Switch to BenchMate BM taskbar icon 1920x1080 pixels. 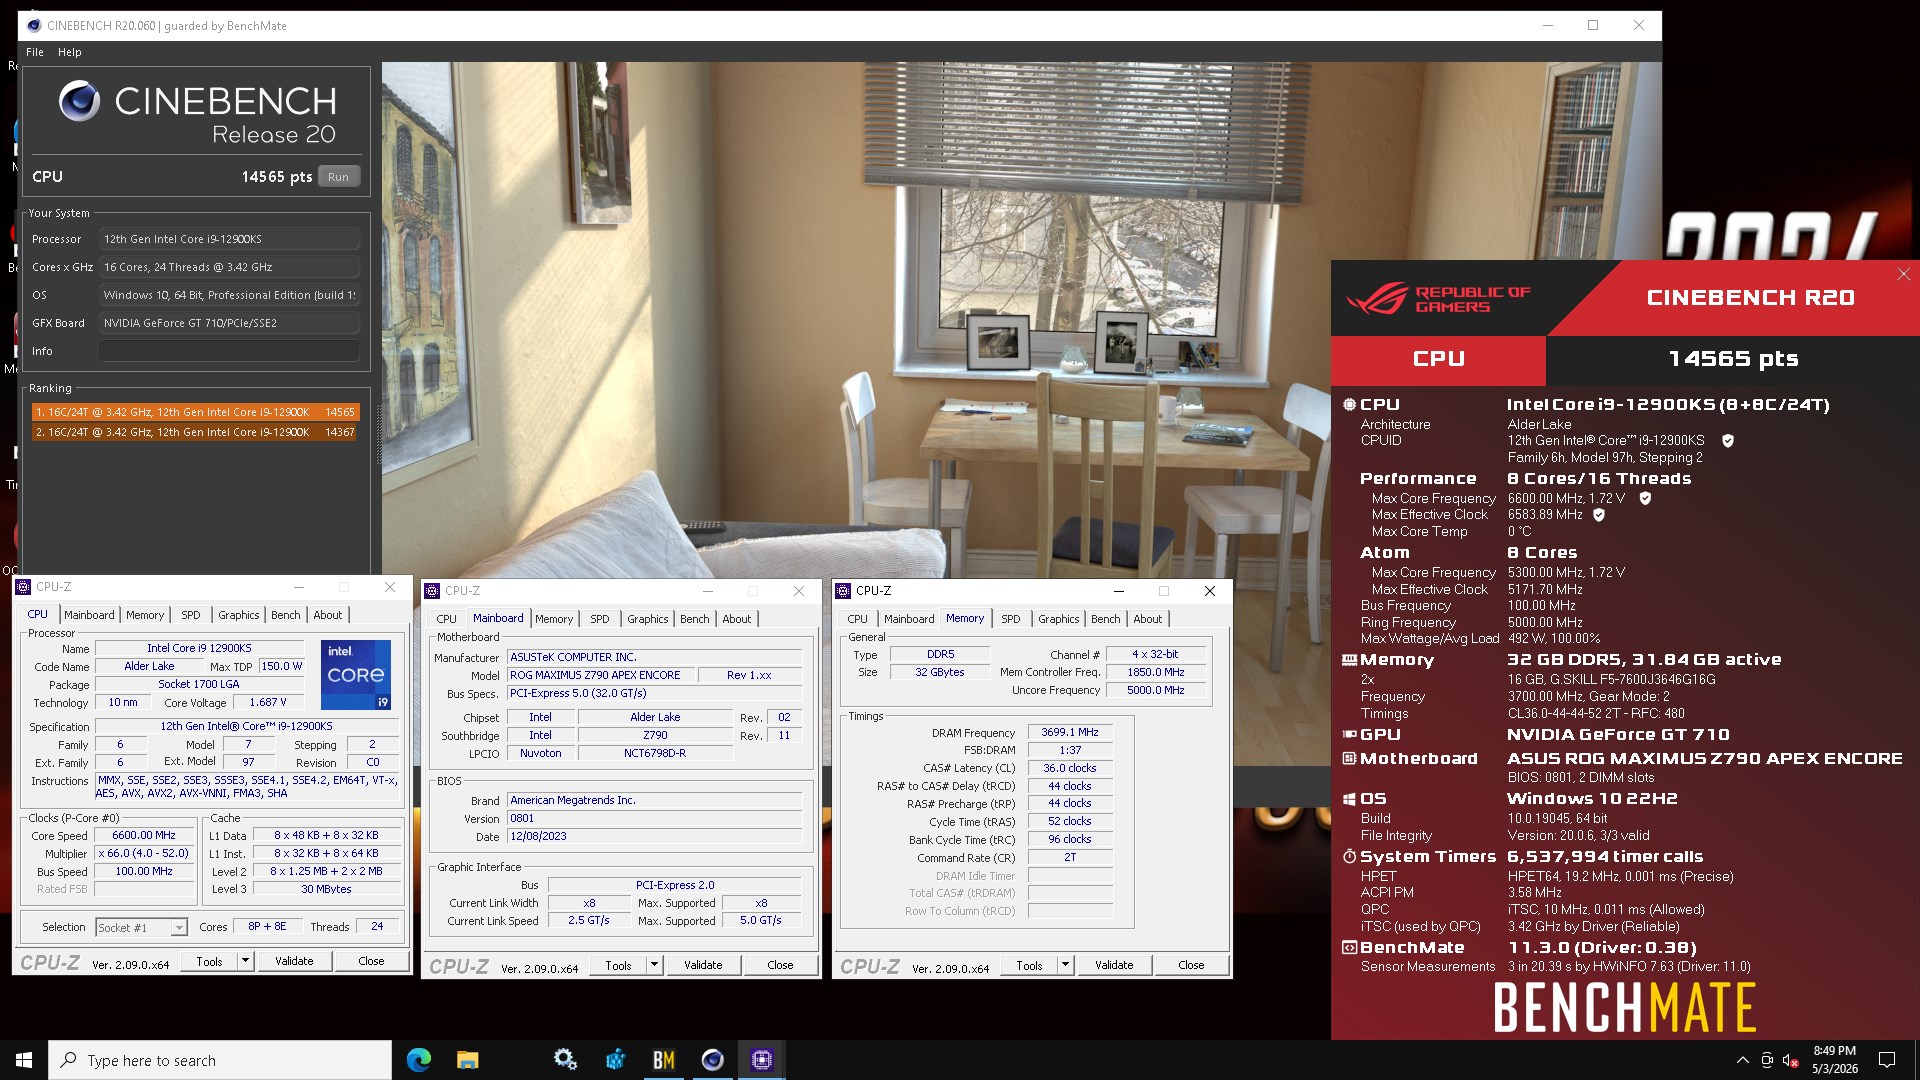coord(663,1060)
